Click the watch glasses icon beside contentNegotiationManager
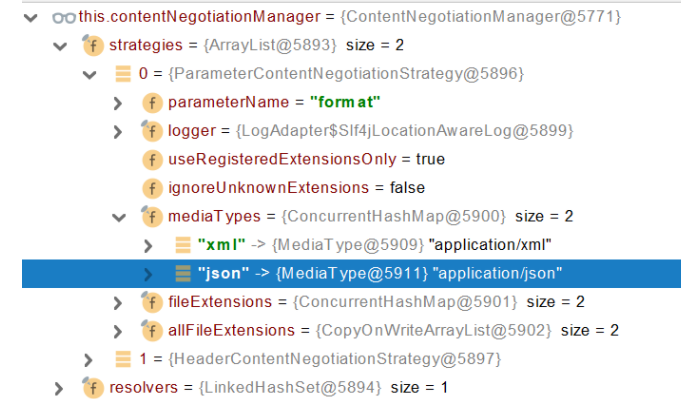Screen dimensions: 681x399 [64, 18]
